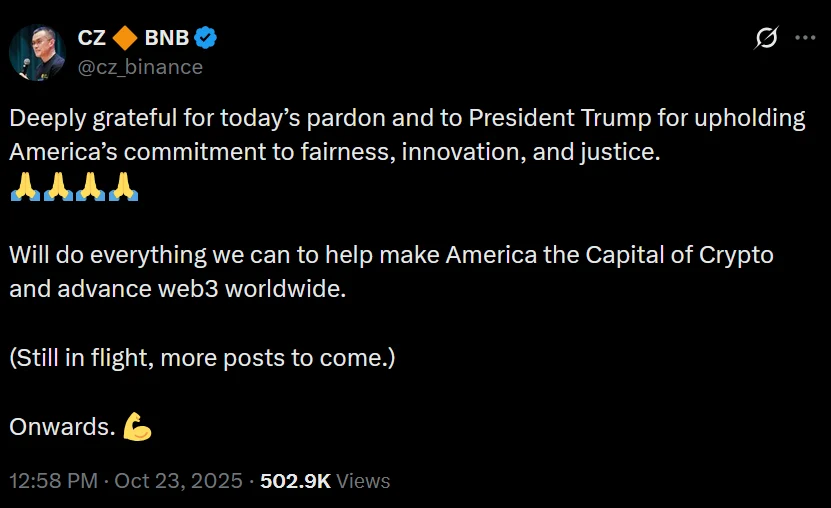Click the line starting Still in flight

coord(202,357)
